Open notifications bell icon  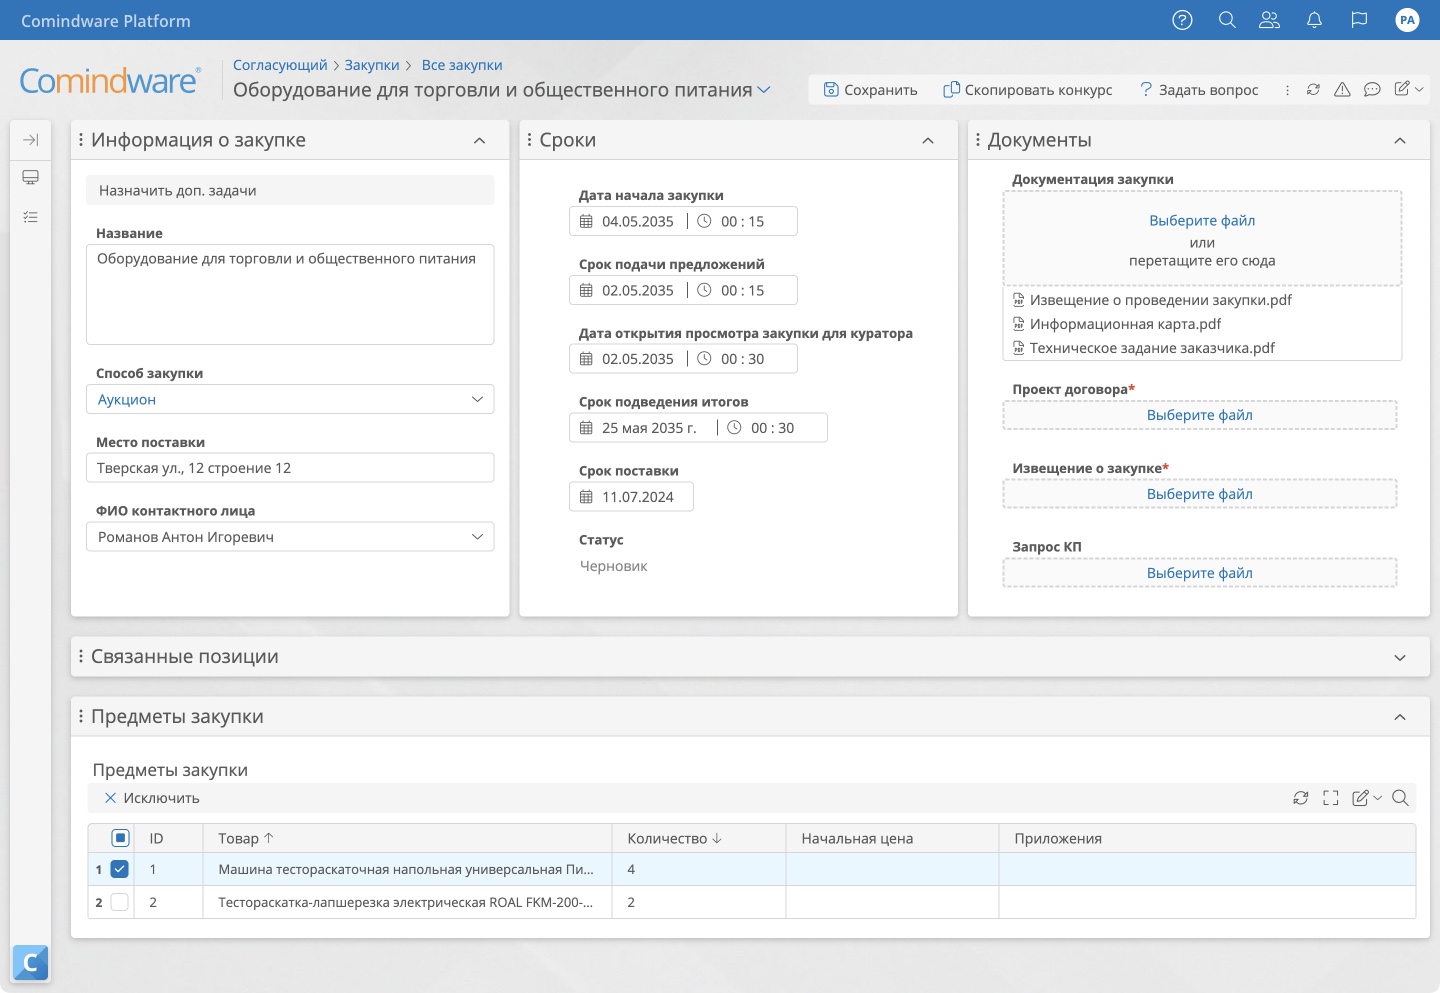coord(1315,20)
